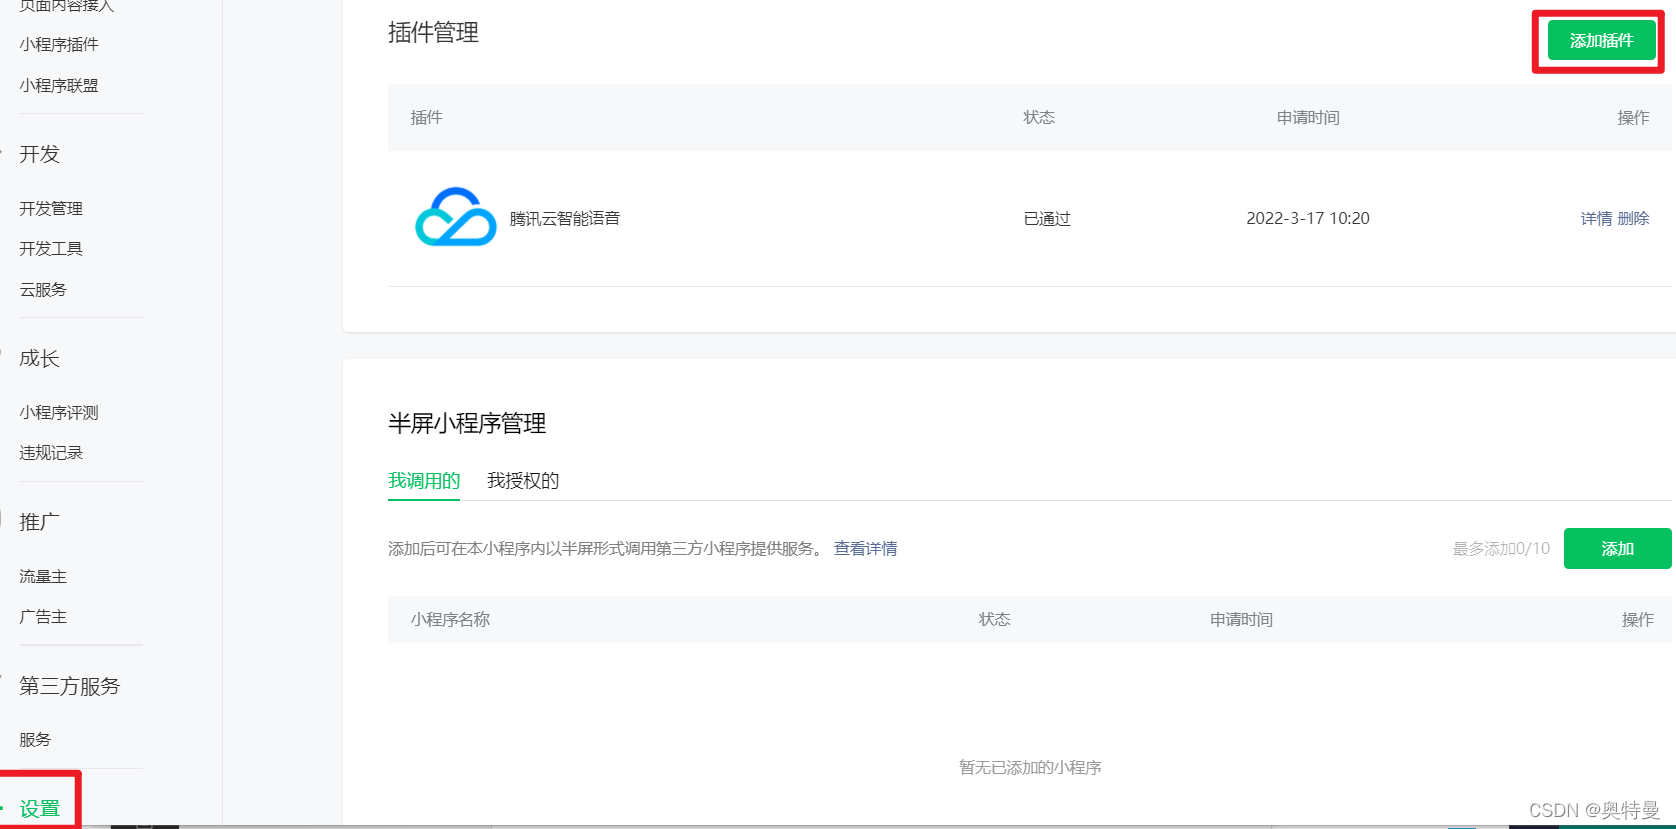Click the 最多添加0/10 counter text
Image resolution: width=1676 pixels, height=829 pixels.
1501,548
